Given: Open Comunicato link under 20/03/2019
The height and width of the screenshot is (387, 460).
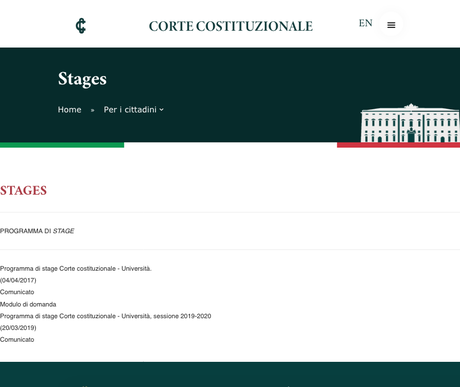Looking at the screenshot, I should (17, 340).
